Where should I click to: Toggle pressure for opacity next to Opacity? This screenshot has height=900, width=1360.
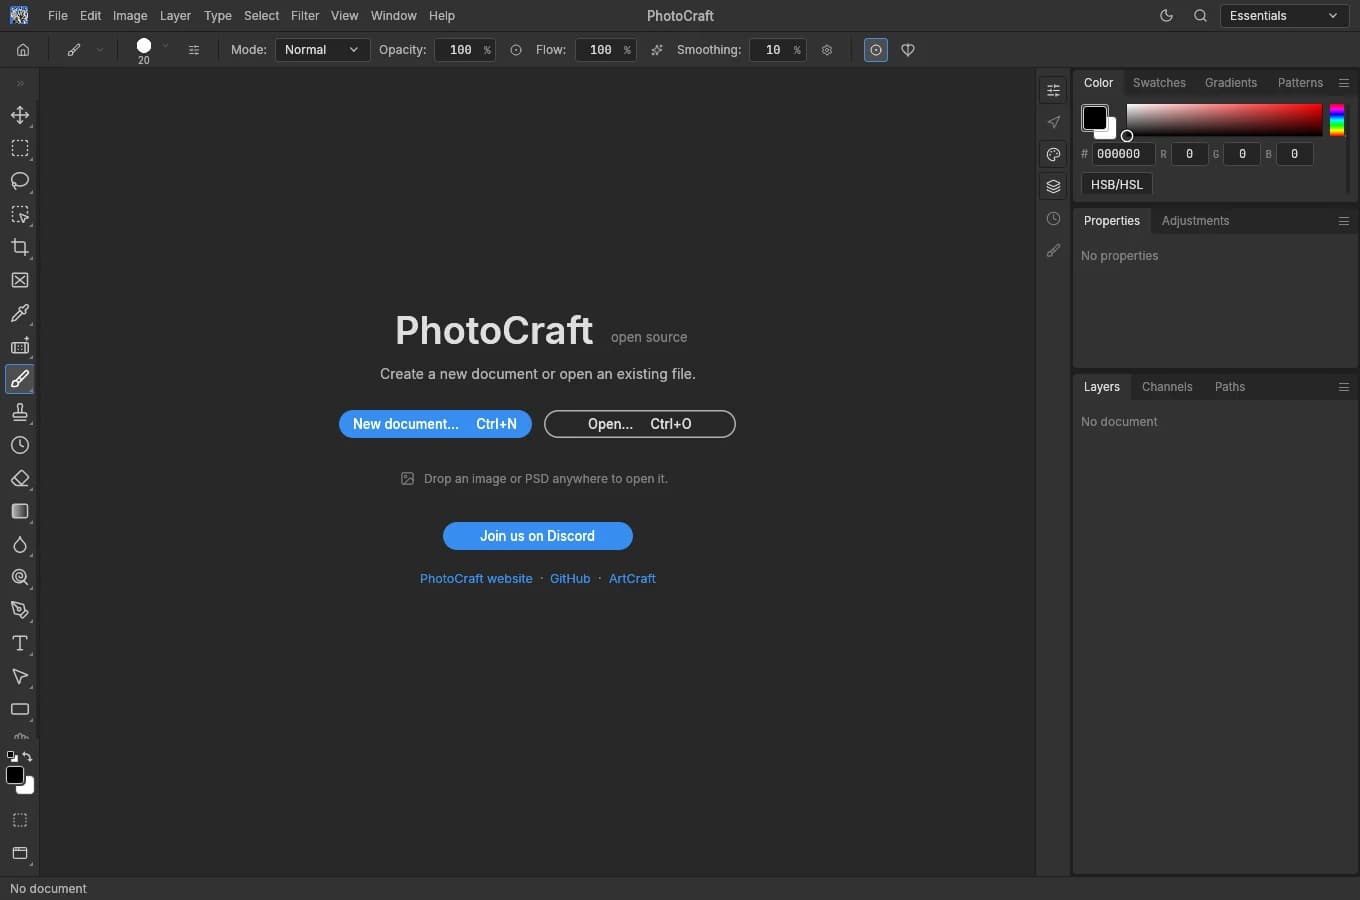tap(516, 50)
